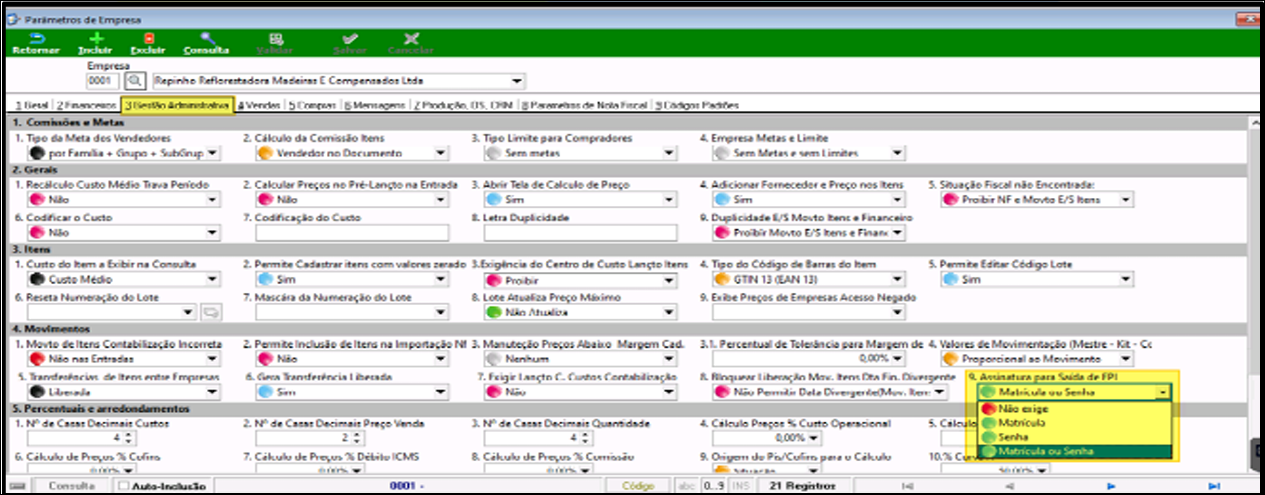The image size is (1265, 495).
Task: Click the Validar toolbar icon
Action: [x=275, y=38]
